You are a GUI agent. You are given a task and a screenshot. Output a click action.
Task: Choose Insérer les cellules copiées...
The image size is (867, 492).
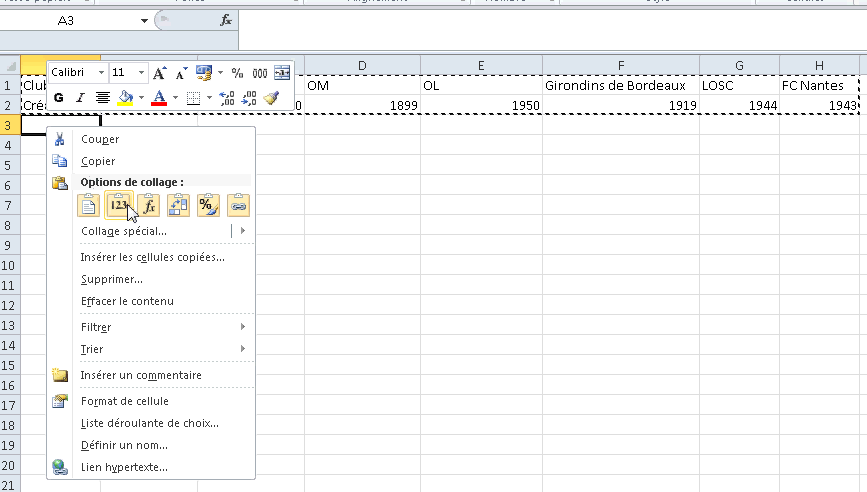152,257
